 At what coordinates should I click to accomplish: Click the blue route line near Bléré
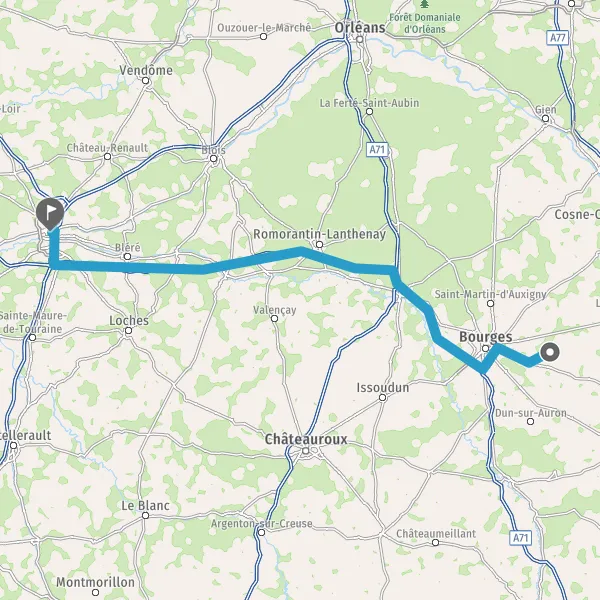tap(128, 267)
